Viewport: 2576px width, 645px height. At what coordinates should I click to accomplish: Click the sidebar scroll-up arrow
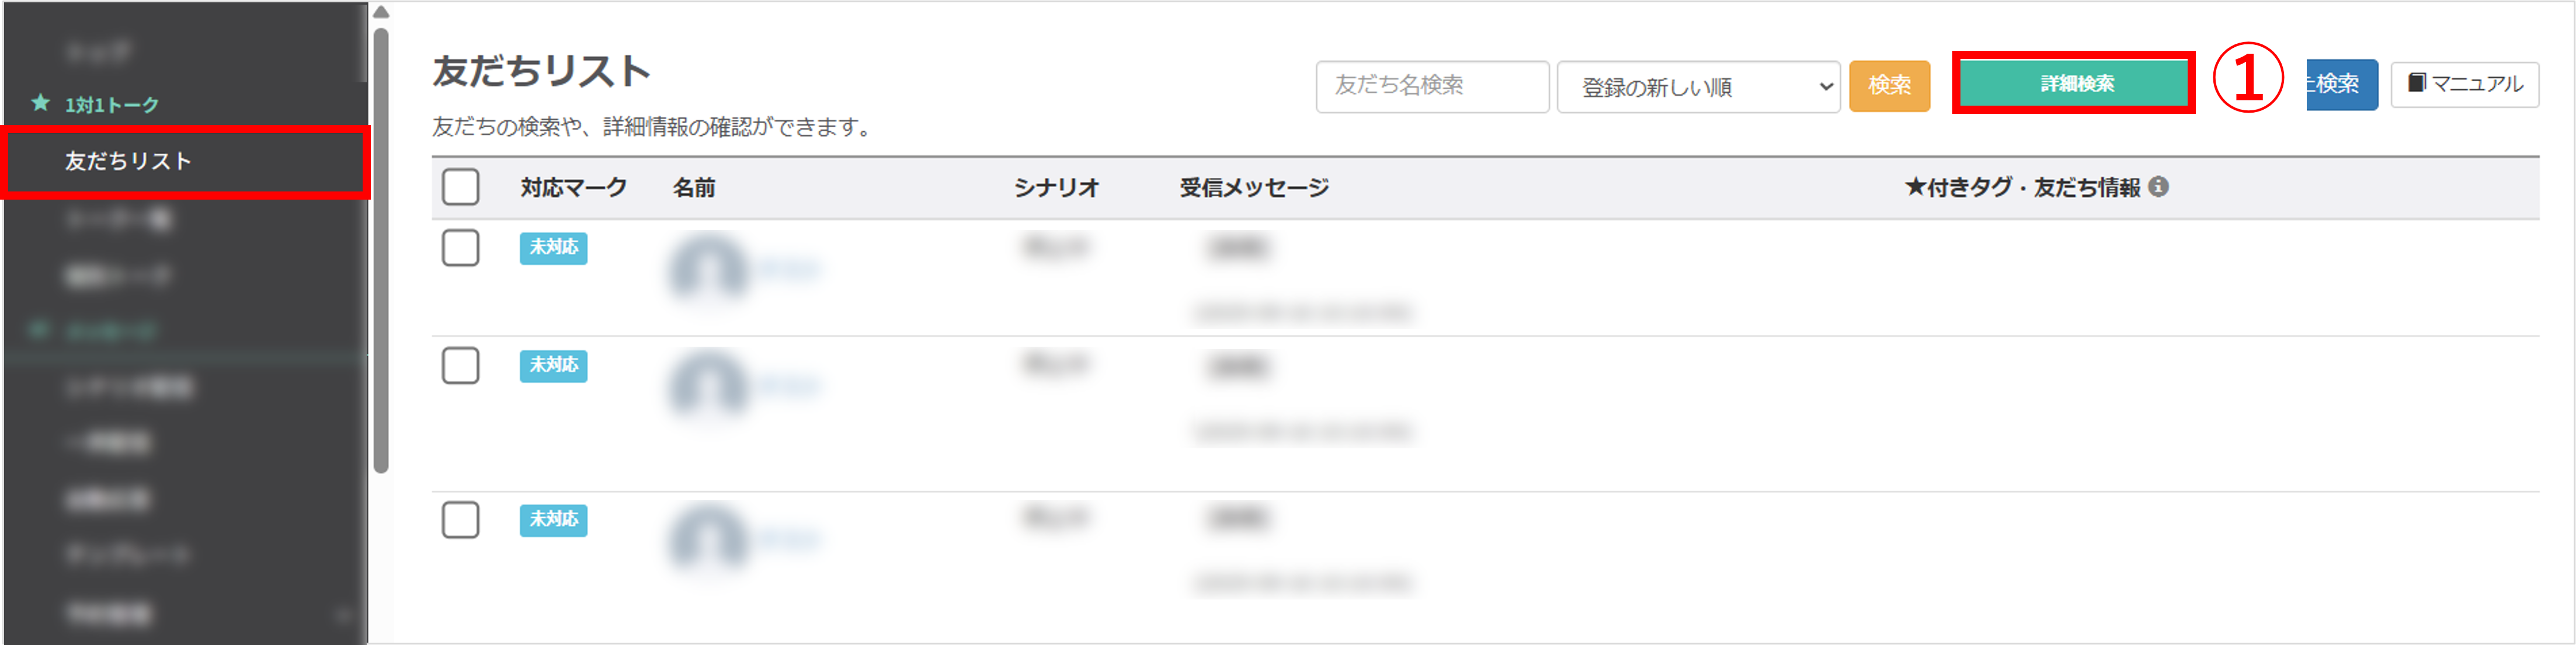[381, 13]
